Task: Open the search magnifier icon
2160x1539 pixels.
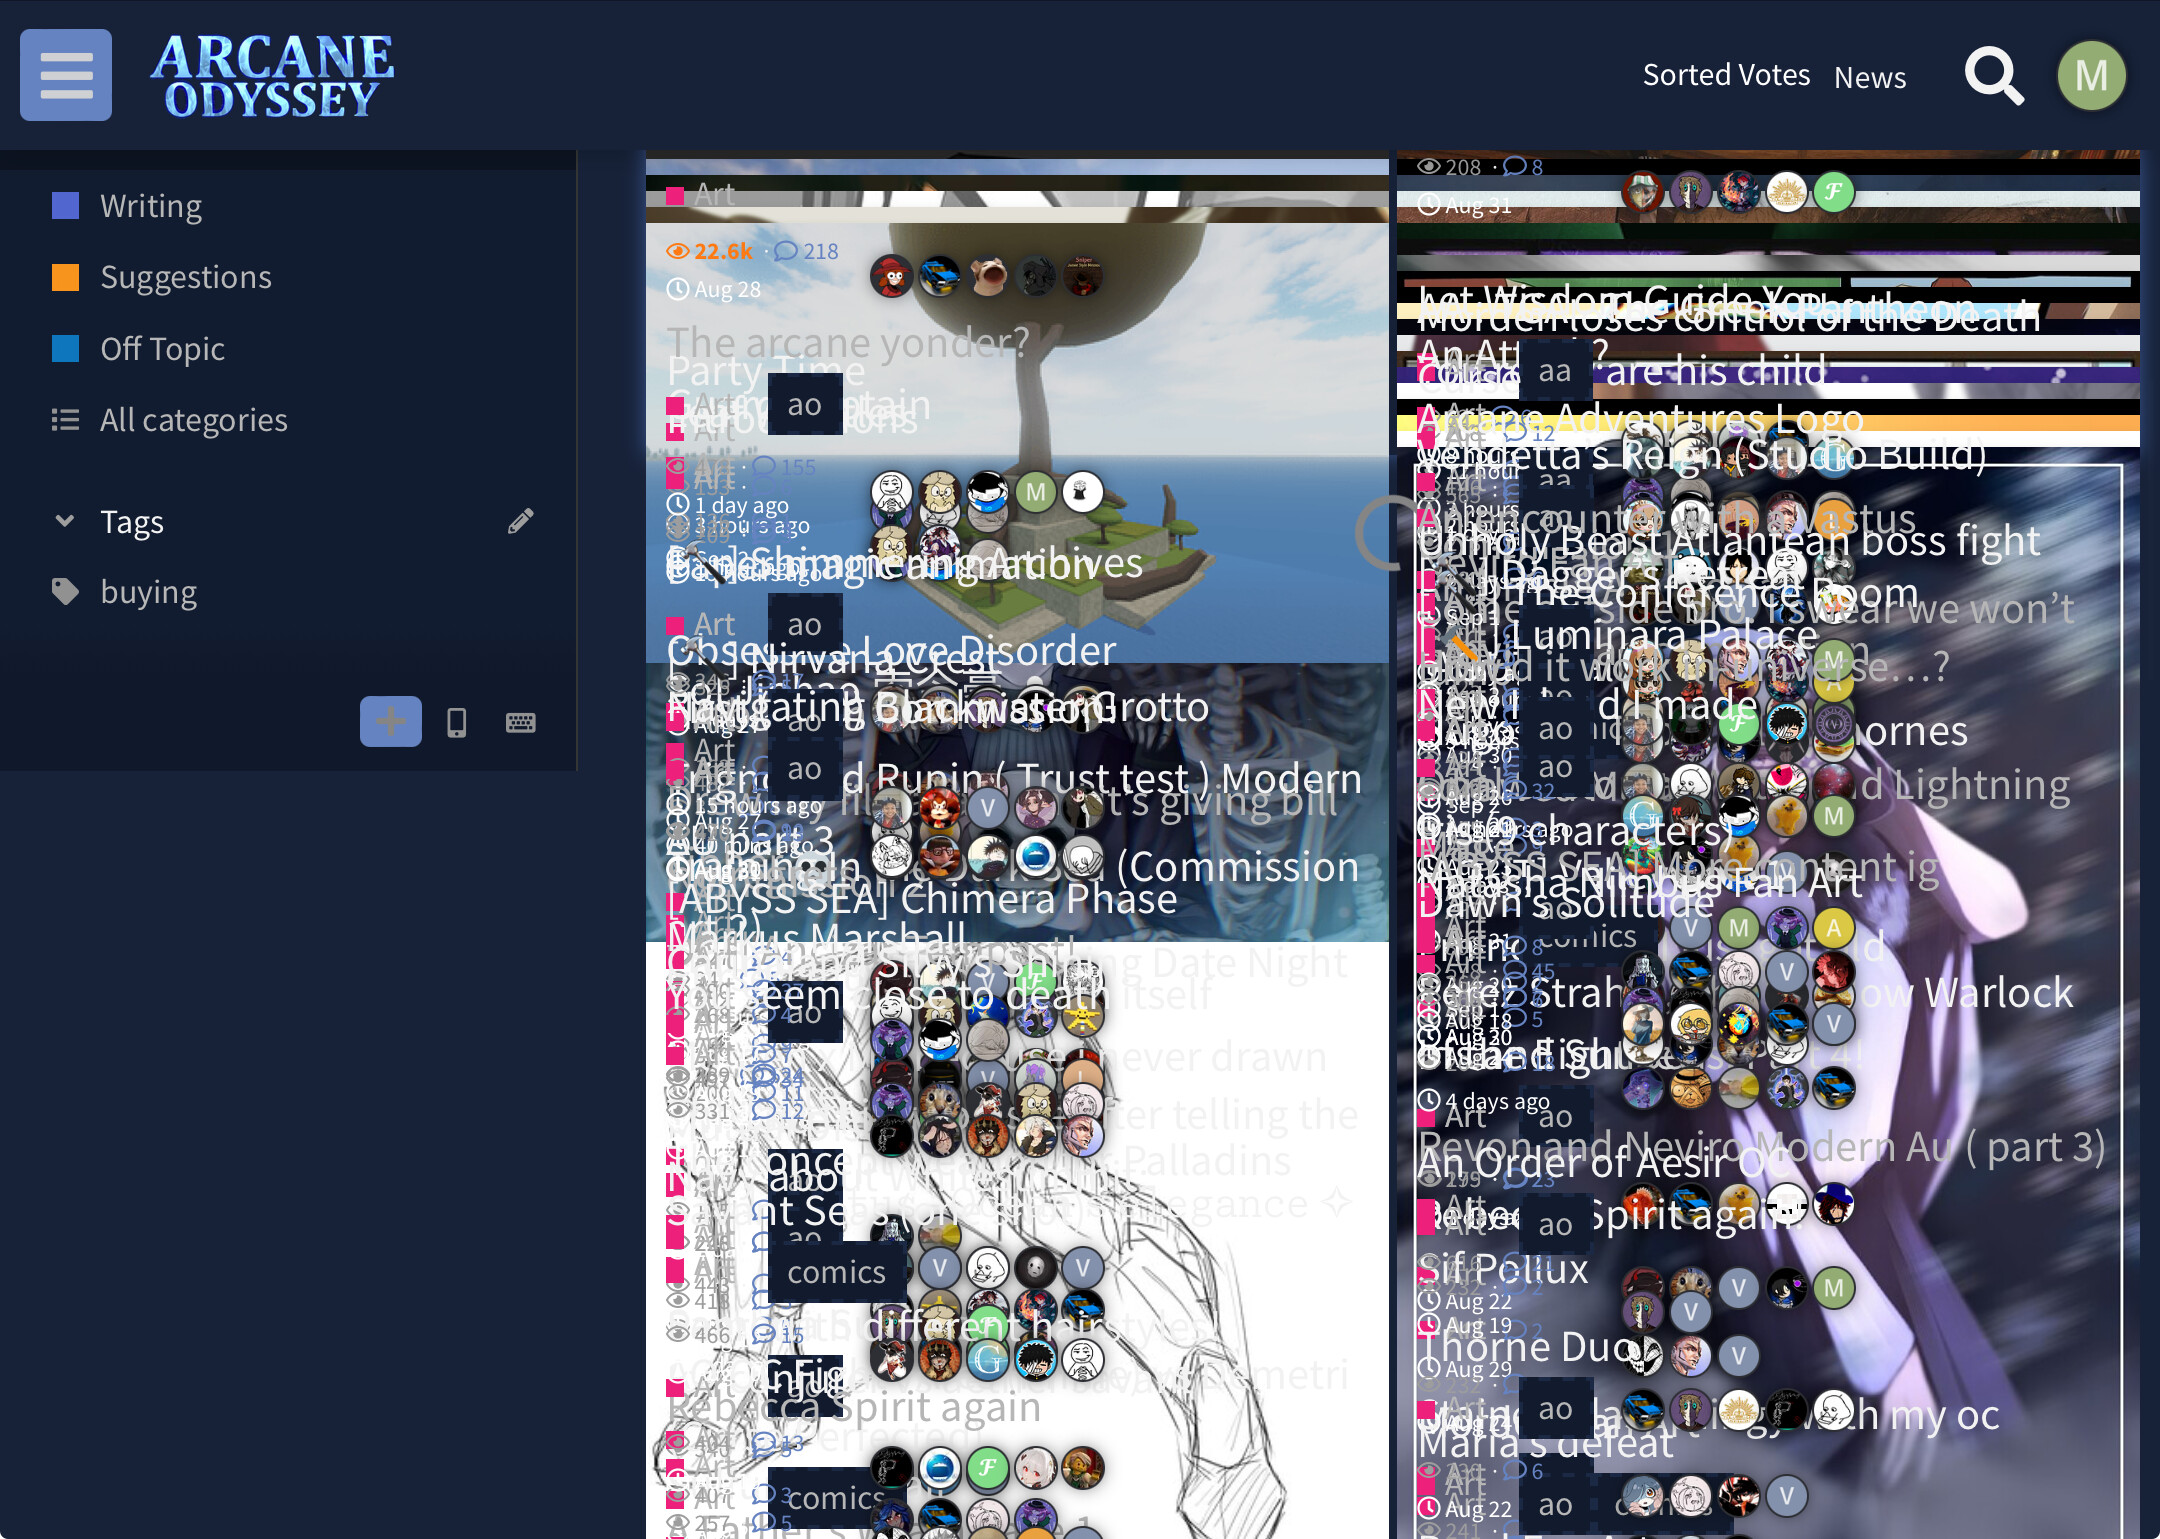Action: coord(1994,76)
